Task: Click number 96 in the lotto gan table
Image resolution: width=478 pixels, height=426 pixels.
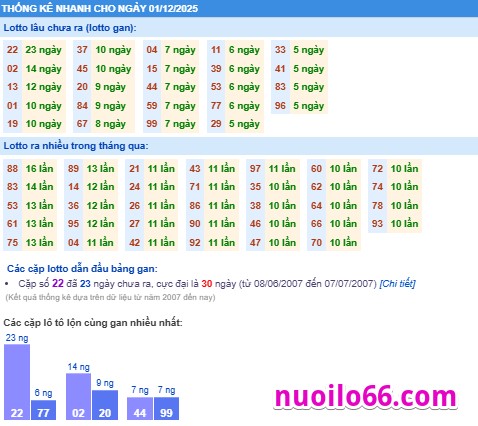Action: [280, 106]
